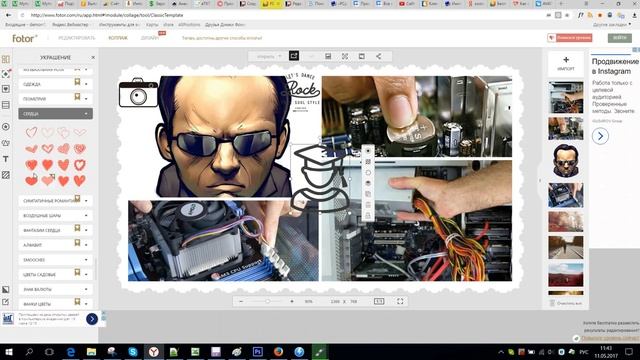Open Firefox from the Windows taskbar
This screenshot has height=360, width=640.
tap(278, 351)
